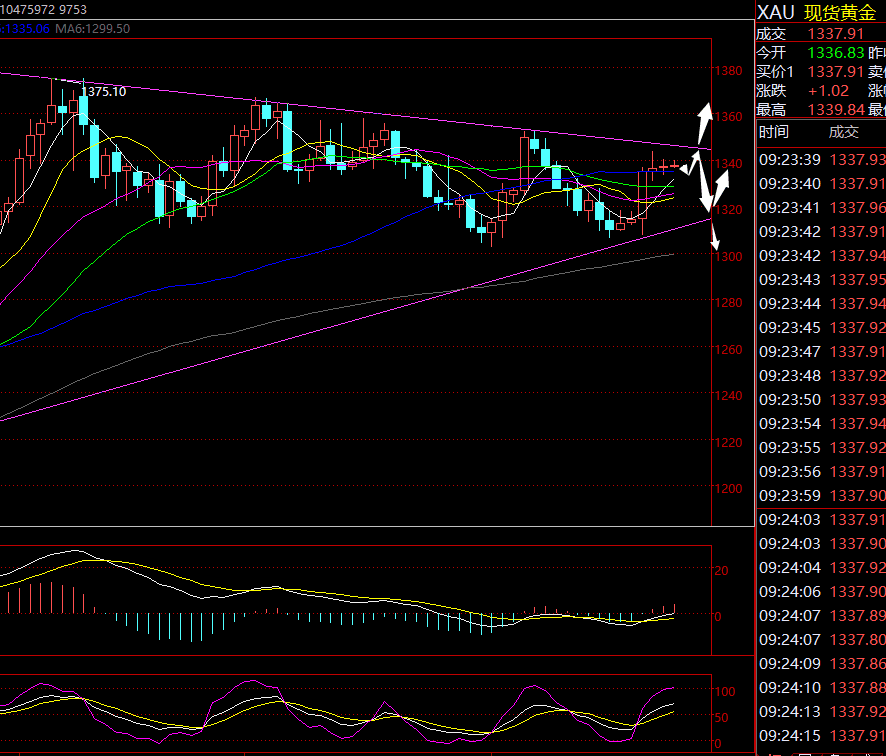Viewport: 886px width, 756px height.
Task: Select the 09:24:13 tick row
Action: tap(822, 711)
